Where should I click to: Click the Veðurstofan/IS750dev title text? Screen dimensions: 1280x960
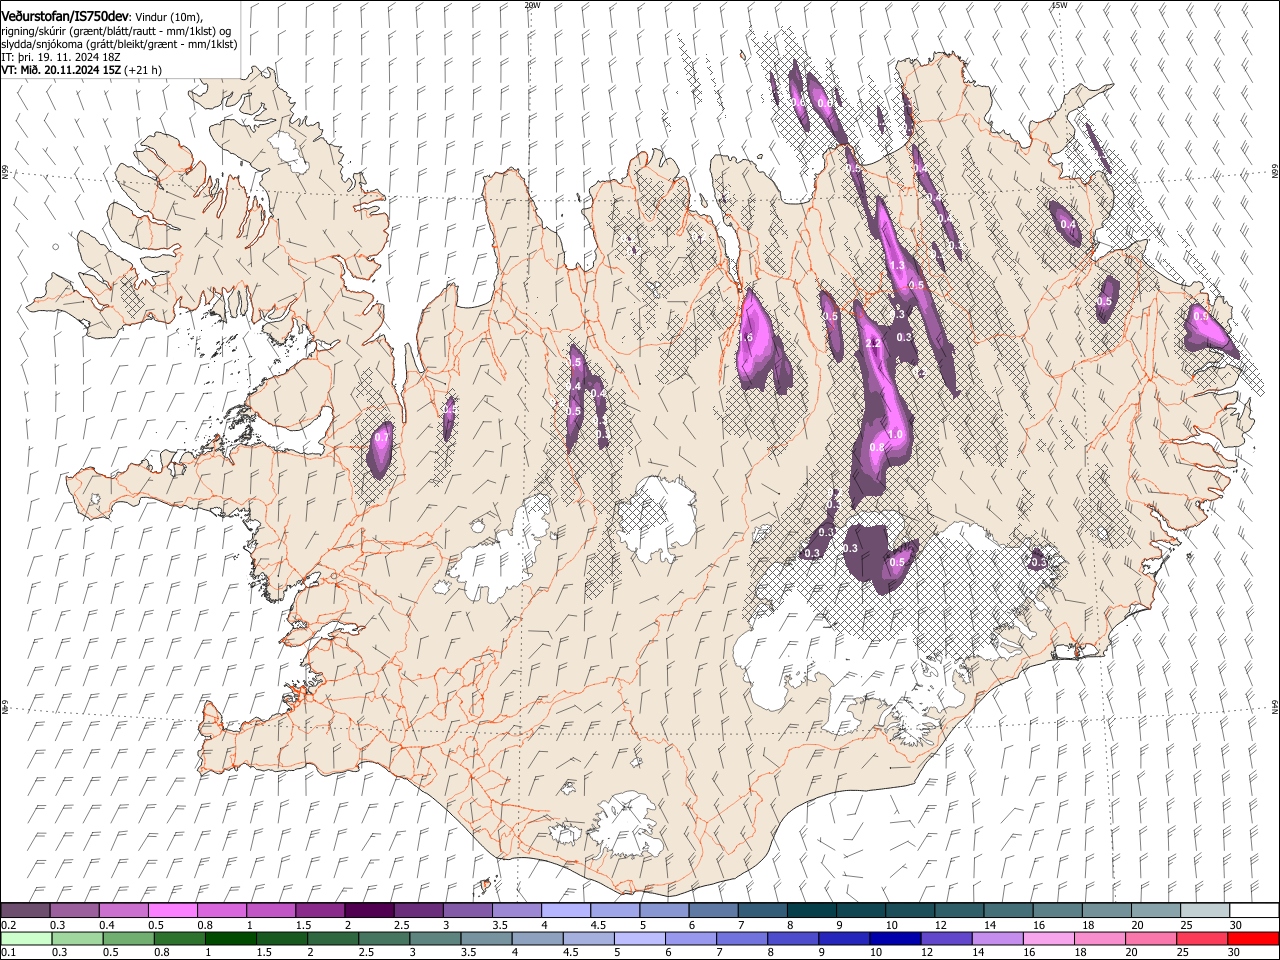pos(65,16)
